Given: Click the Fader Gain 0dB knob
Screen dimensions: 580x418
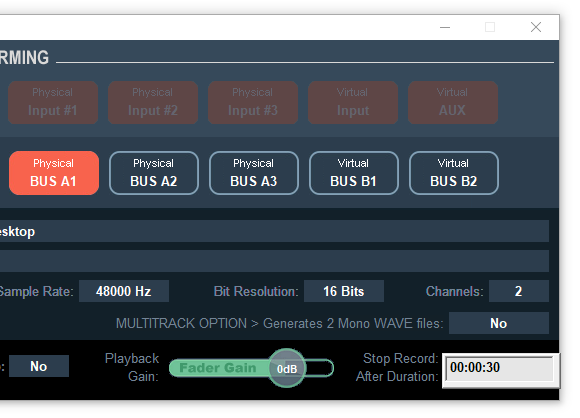Looking at the screenshot, I should point(287,368).
